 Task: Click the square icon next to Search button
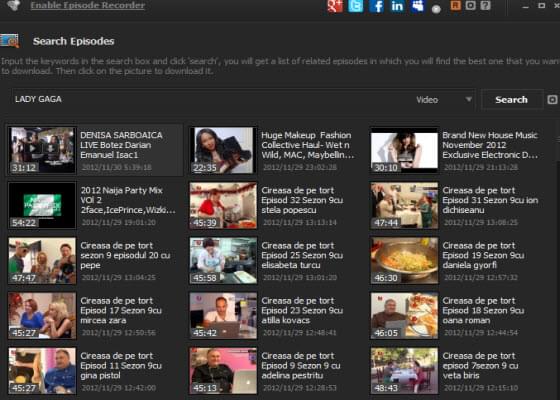(552, 100)
